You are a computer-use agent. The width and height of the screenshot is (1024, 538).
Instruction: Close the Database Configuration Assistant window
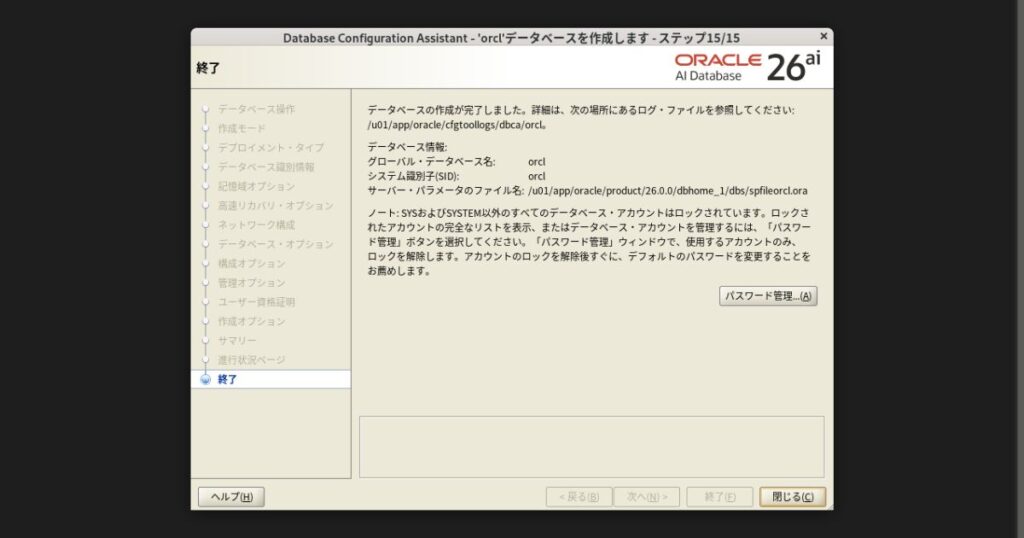pos(824,37)
